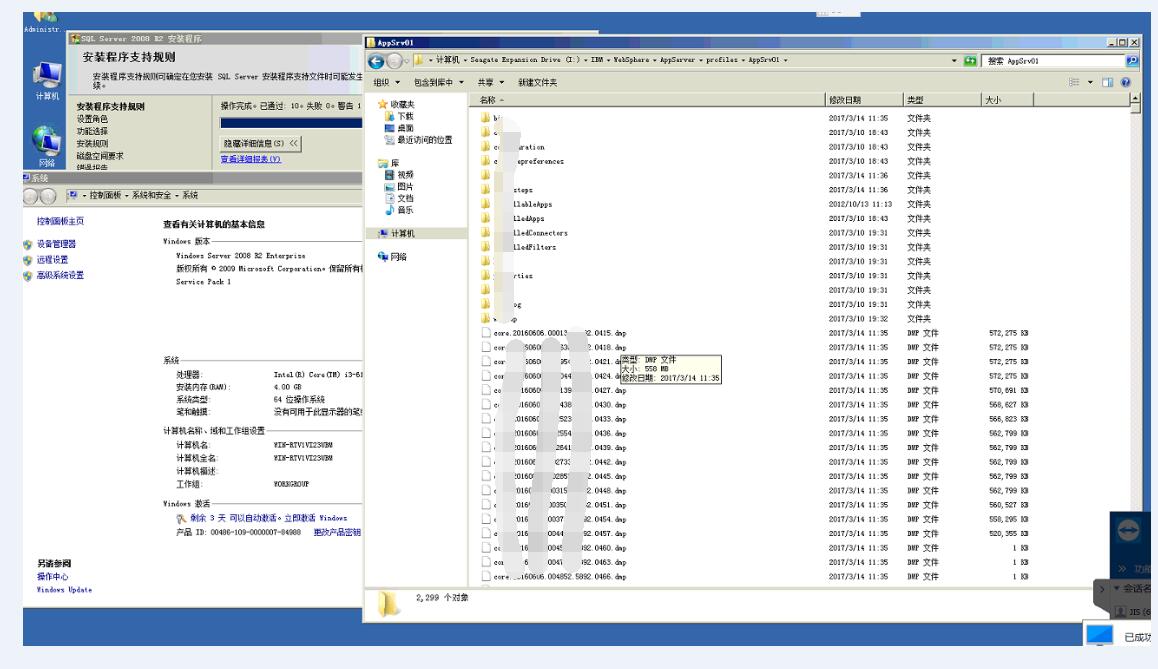1158x669 pixels.
Task: Select 收藏夹 favorites in navigation pane
Action: [x=397, y=104]
